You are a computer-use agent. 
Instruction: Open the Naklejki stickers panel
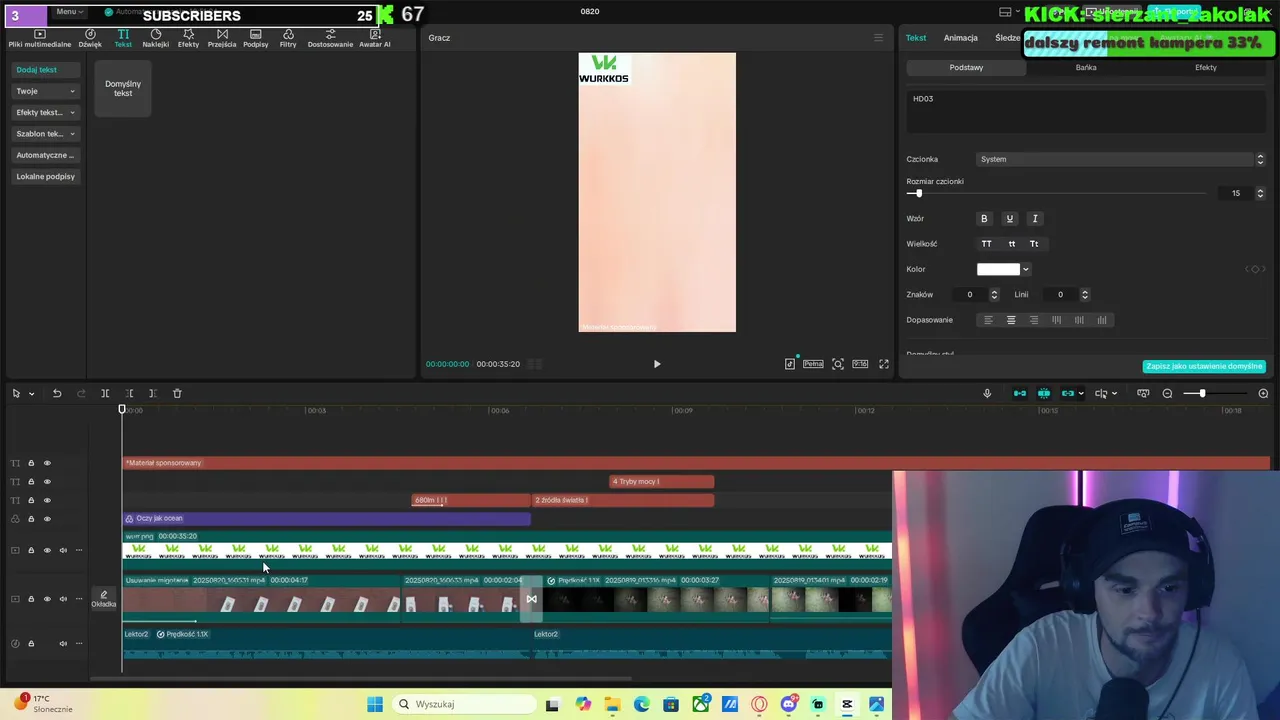pos(155,38)
